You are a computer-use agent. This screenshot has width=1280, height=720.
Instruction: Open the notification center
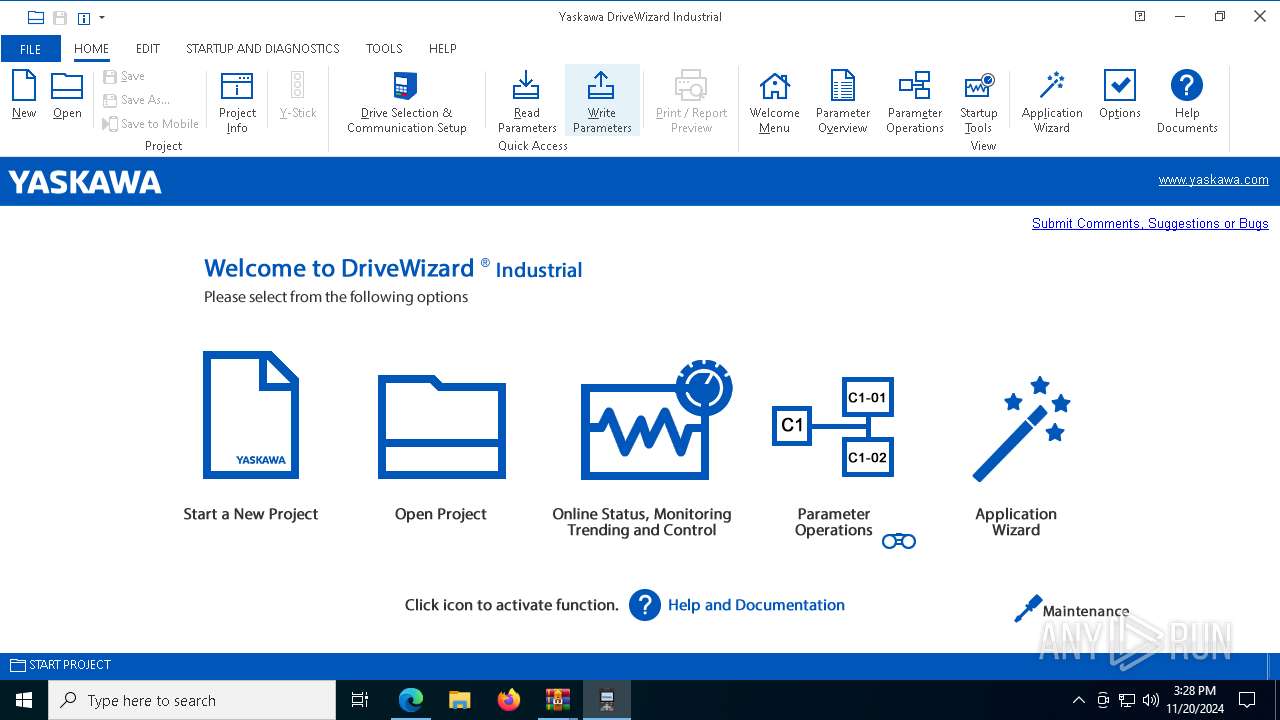(1247, 700)
